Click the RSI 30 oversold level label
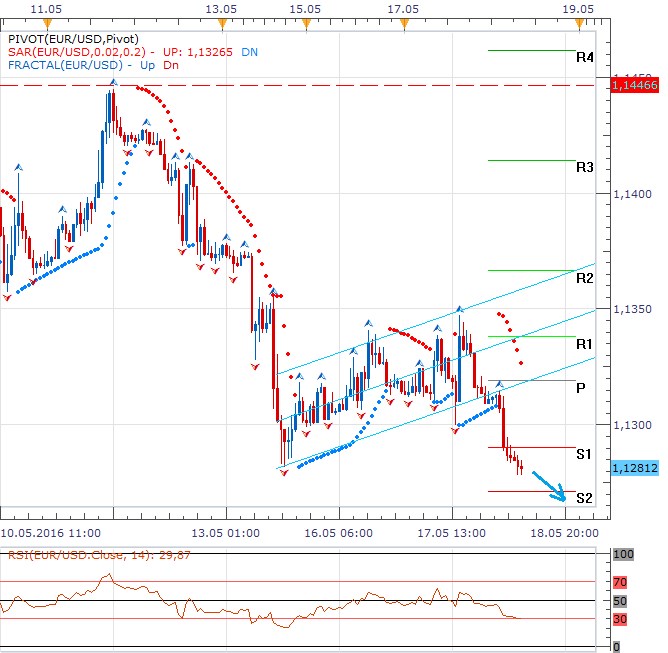Image resolution: width=668 pixels, height=653 pixels. point(620,620)
